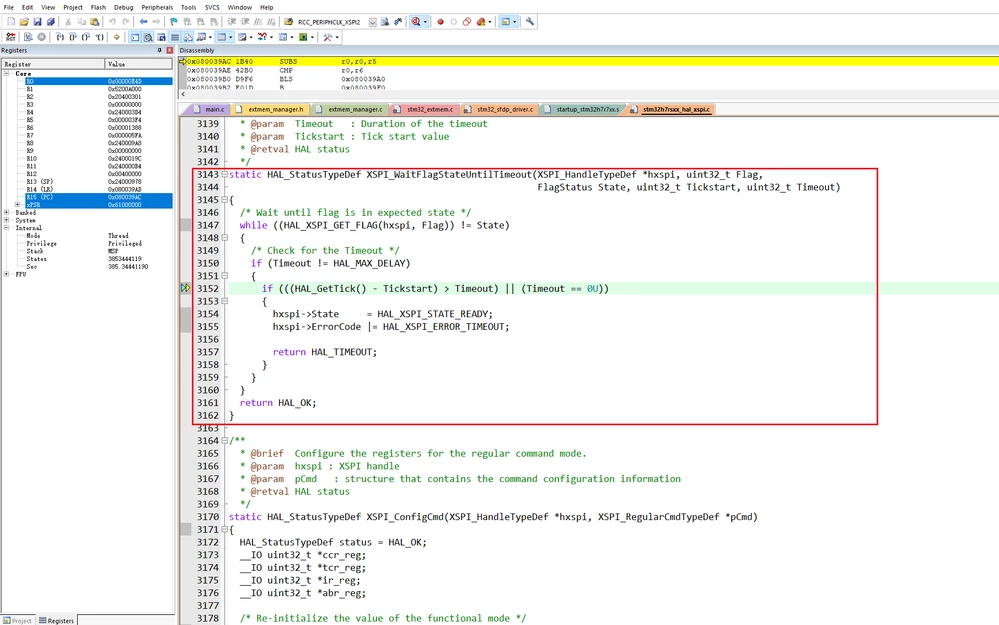Open the Debug menu

tap(124, 7)
